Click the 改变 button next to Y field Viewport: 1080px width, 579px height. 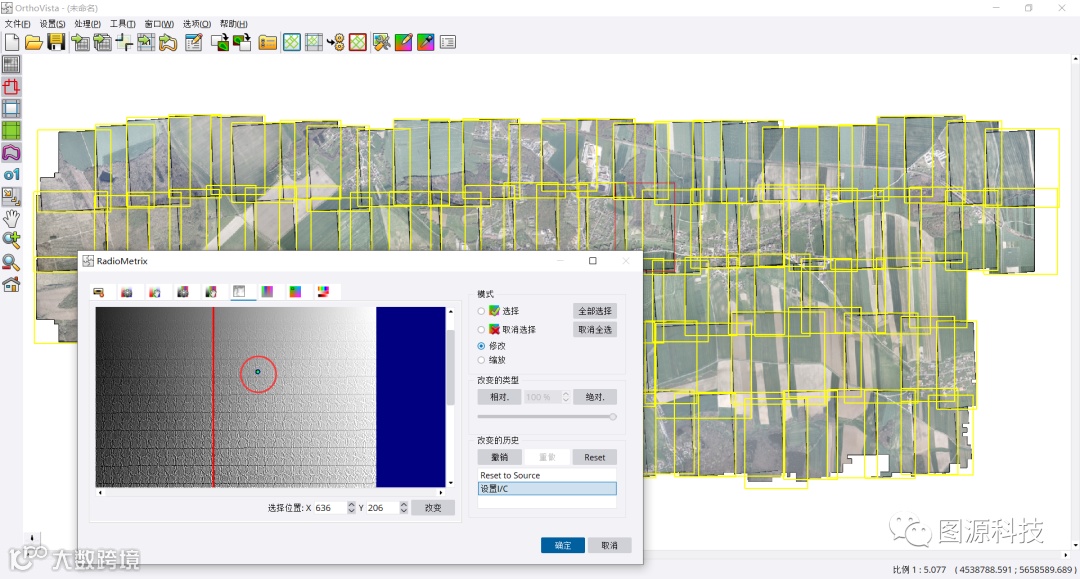point(433,508)
